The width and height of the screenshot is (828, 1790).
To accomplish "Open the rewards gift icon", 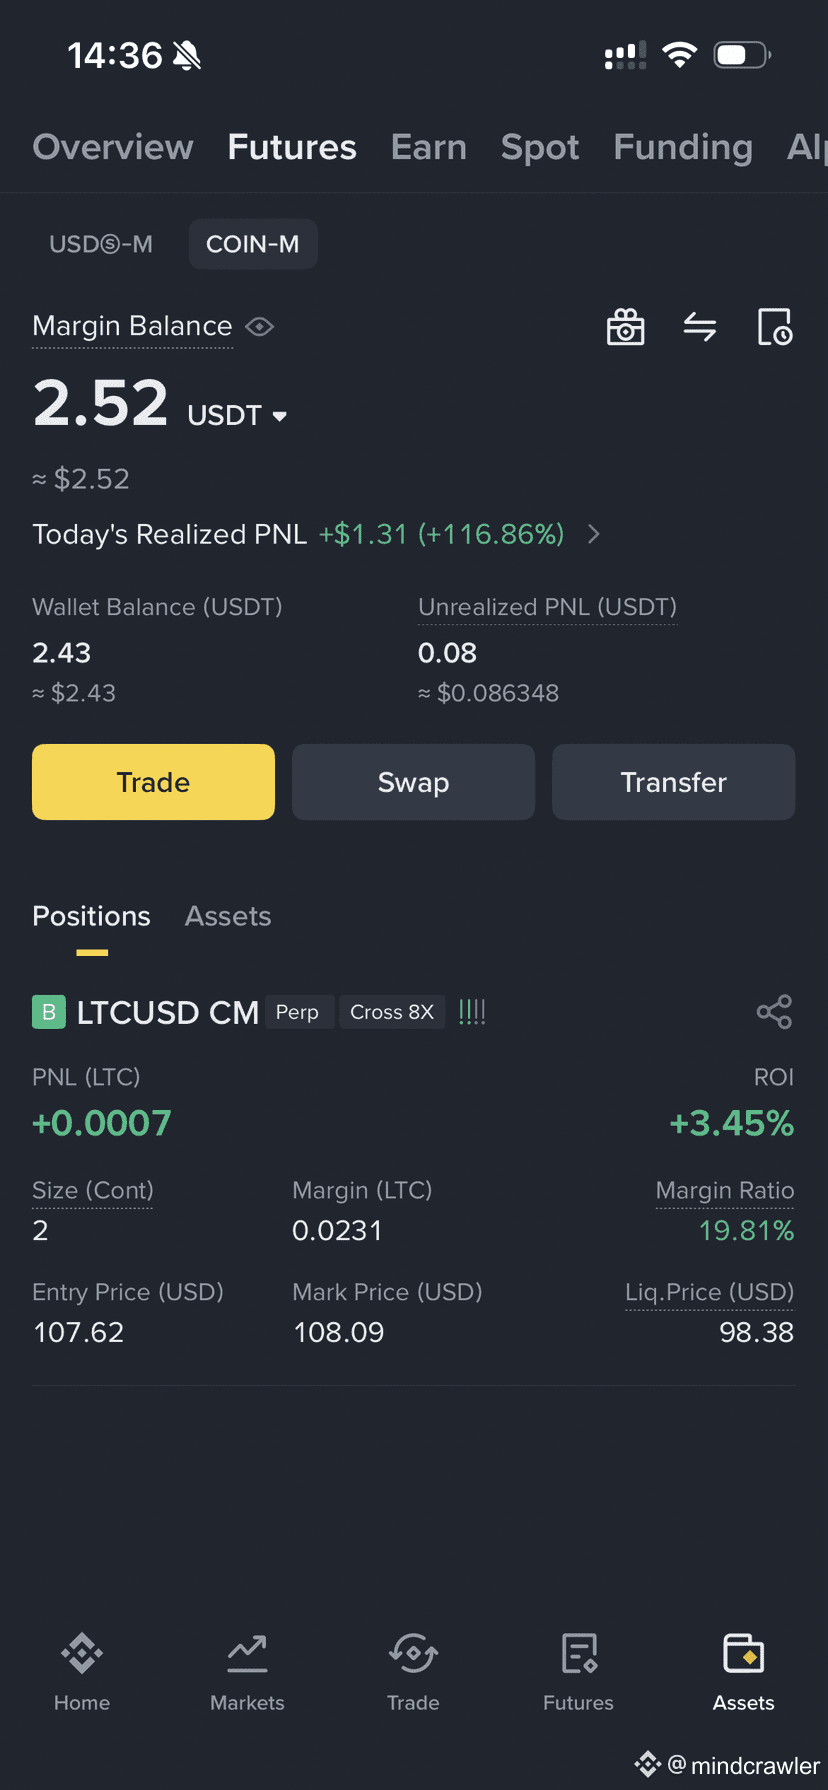I will [626, 327].
